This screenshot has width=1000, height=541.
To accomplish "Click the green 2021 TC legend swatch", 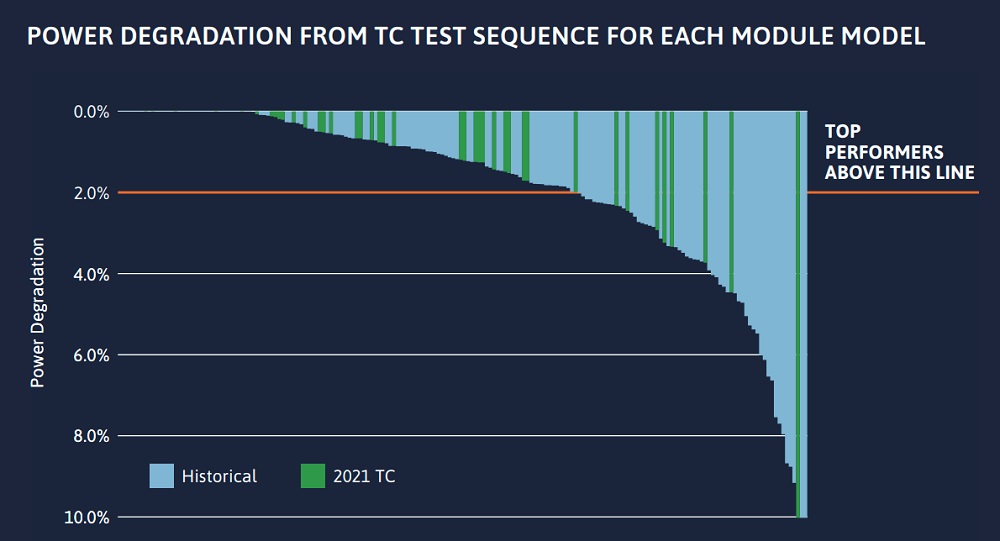I will point(312,476).
